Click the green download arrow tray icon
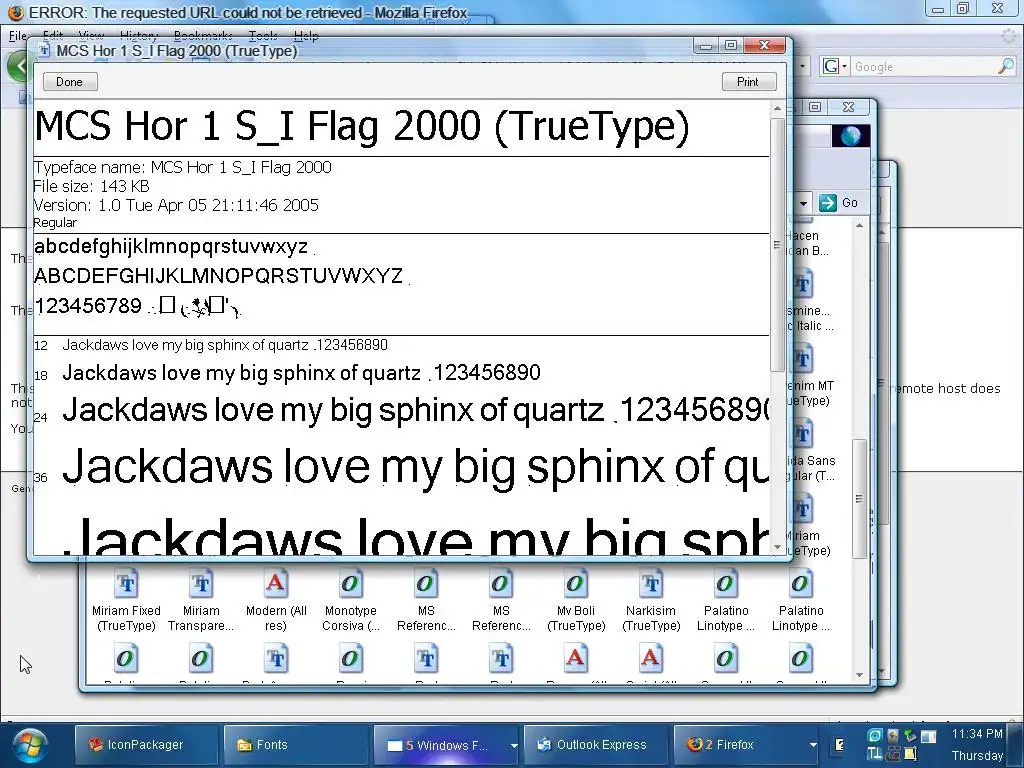Screen dimensions: 1024x768 click(x=910, y=736)
